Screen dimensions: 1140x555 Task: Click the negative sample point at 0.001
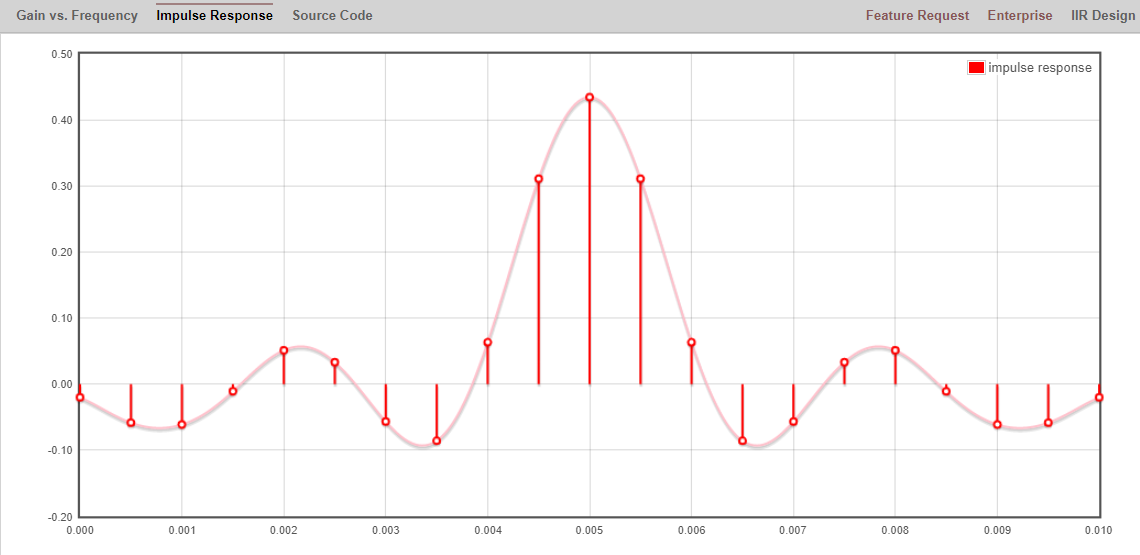(182, 425)
